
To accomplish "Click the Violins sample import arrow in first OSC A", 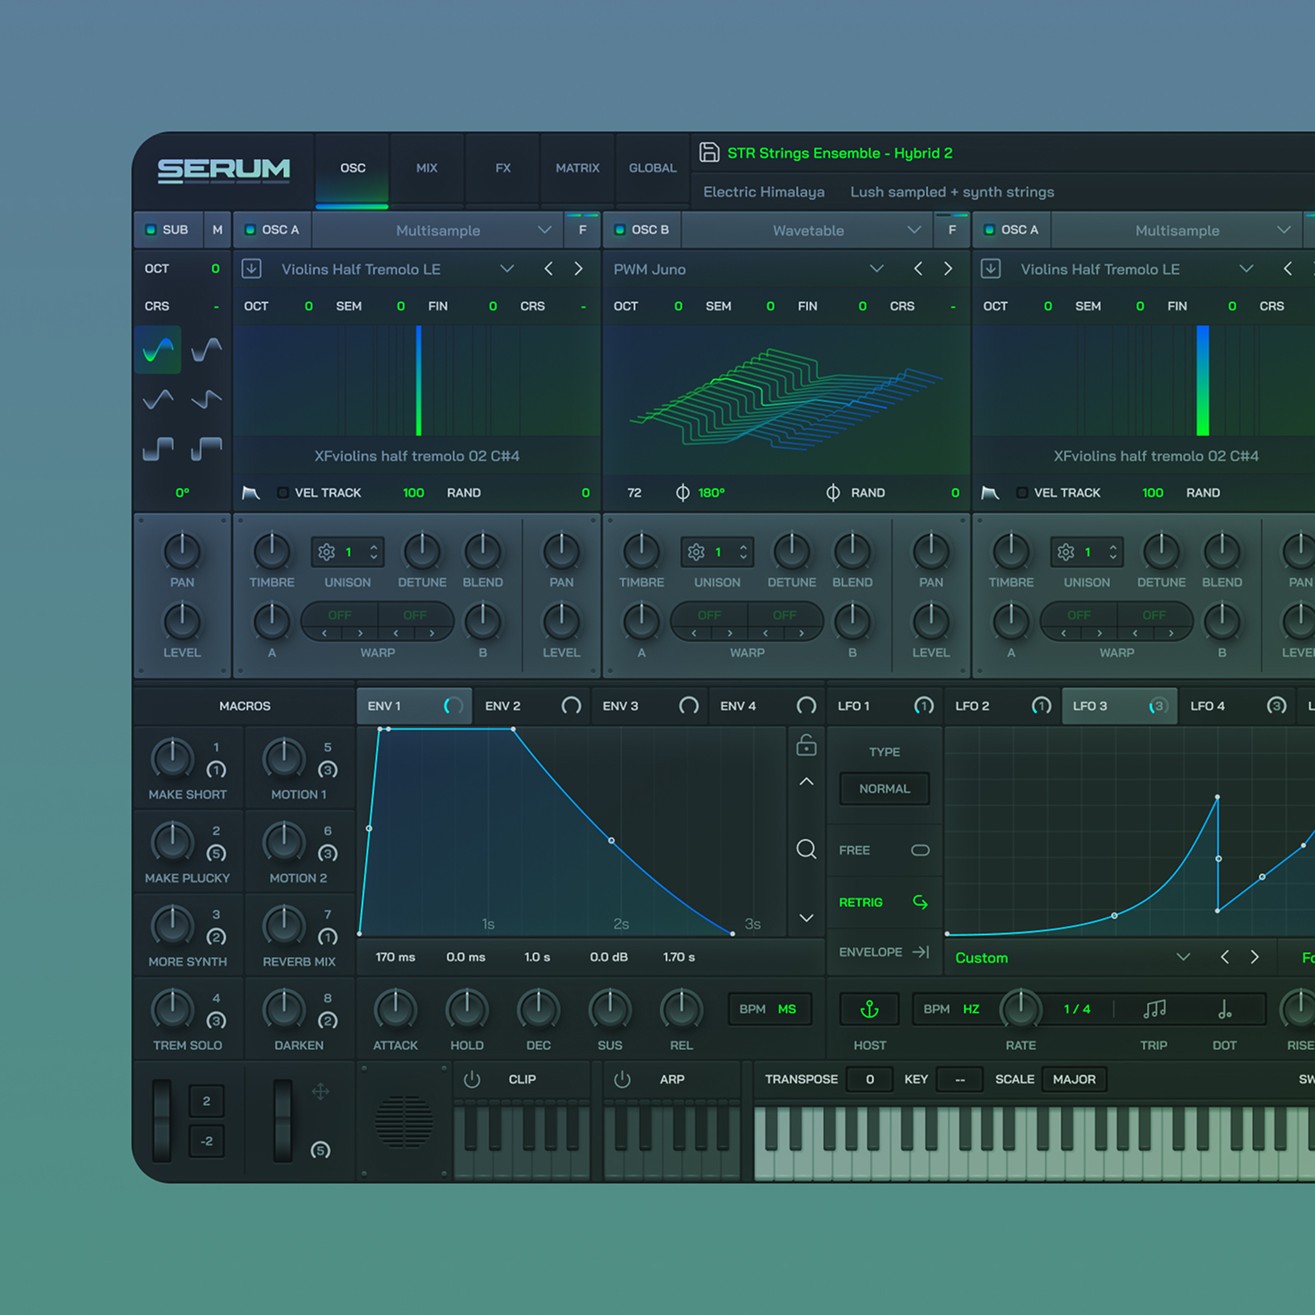I will tap(252, 269).
